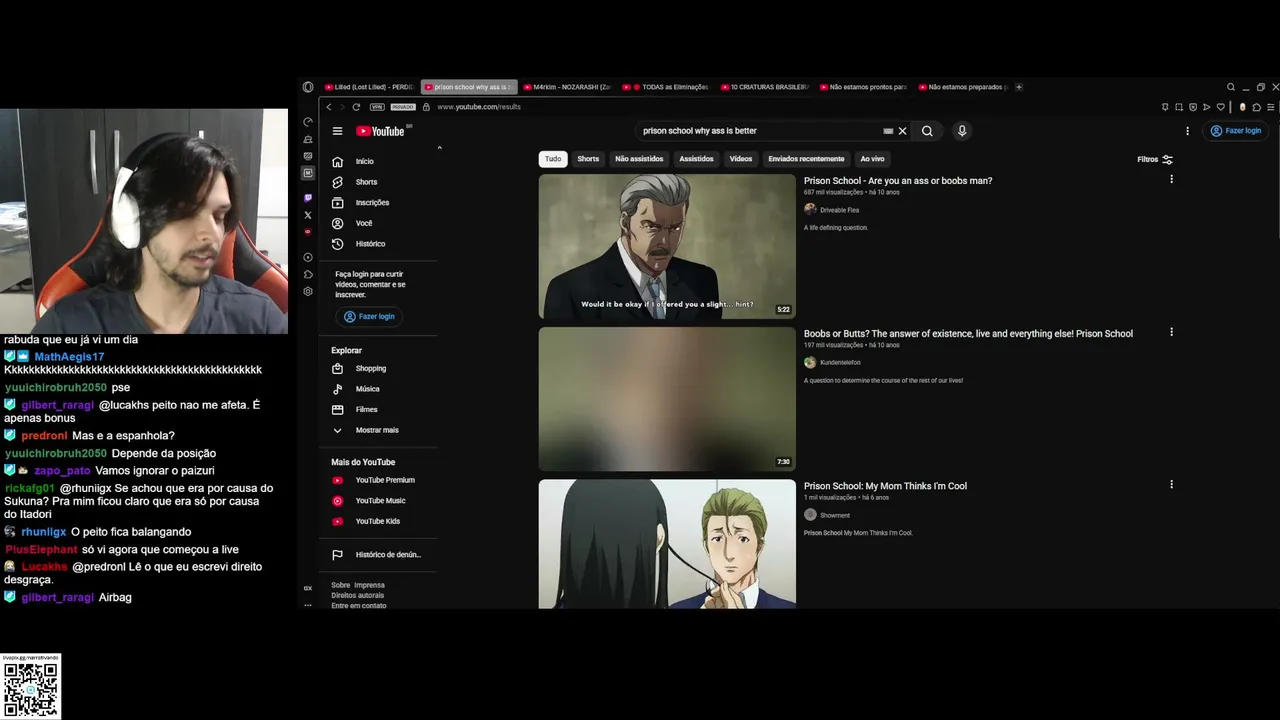The width and height of the screenshot is (1280, 720).
Task: Open browser sidebar settings gear
Action: point(308,292)
